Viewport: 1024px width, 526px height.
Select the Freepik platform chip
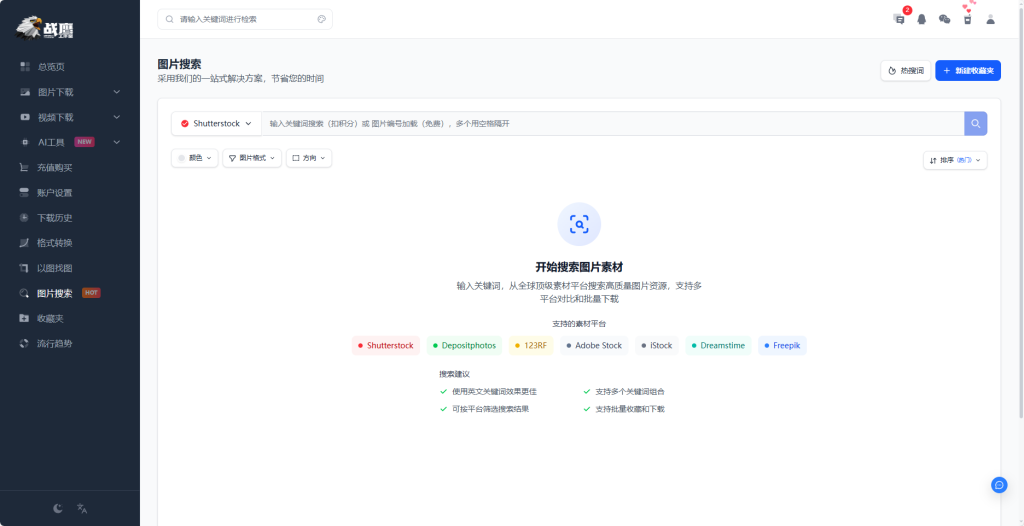pyautogui.click(x=782, y=345)
